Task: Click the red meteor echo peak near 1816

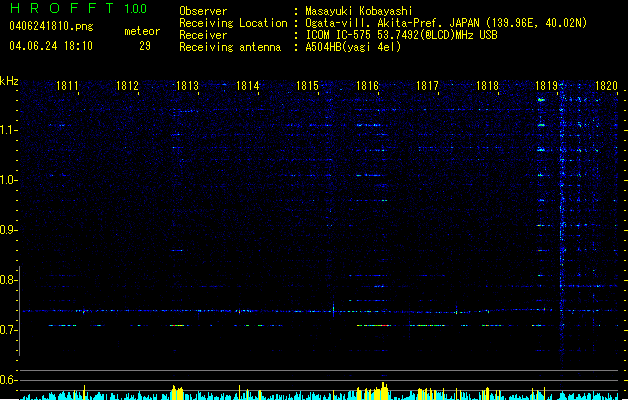Action: point(386,325)
